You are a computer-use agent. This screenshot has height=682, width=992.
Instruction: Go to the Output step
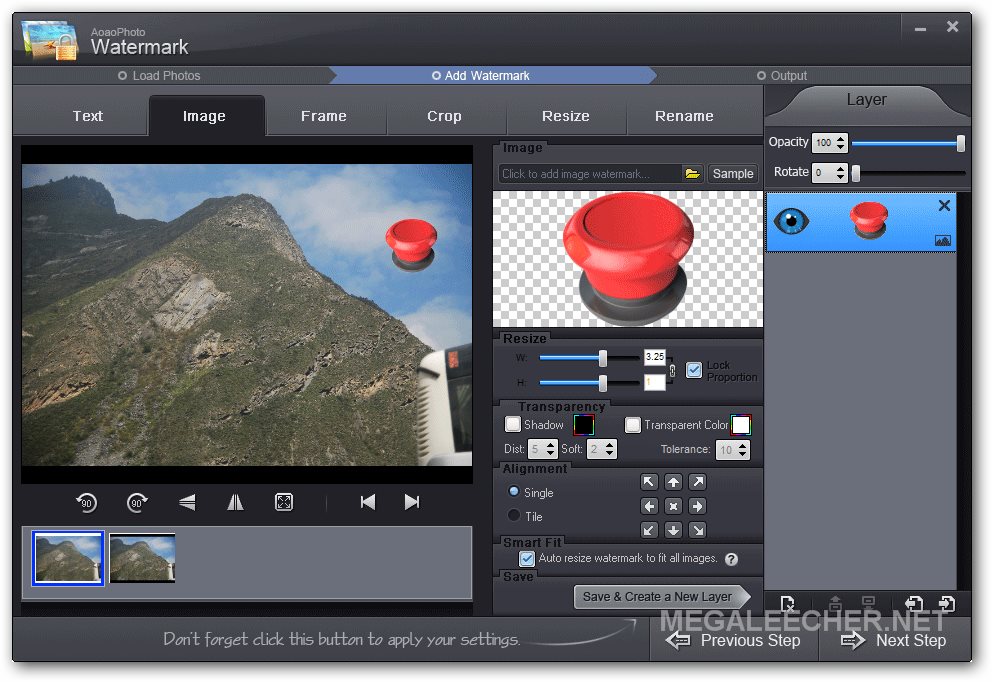782,76
